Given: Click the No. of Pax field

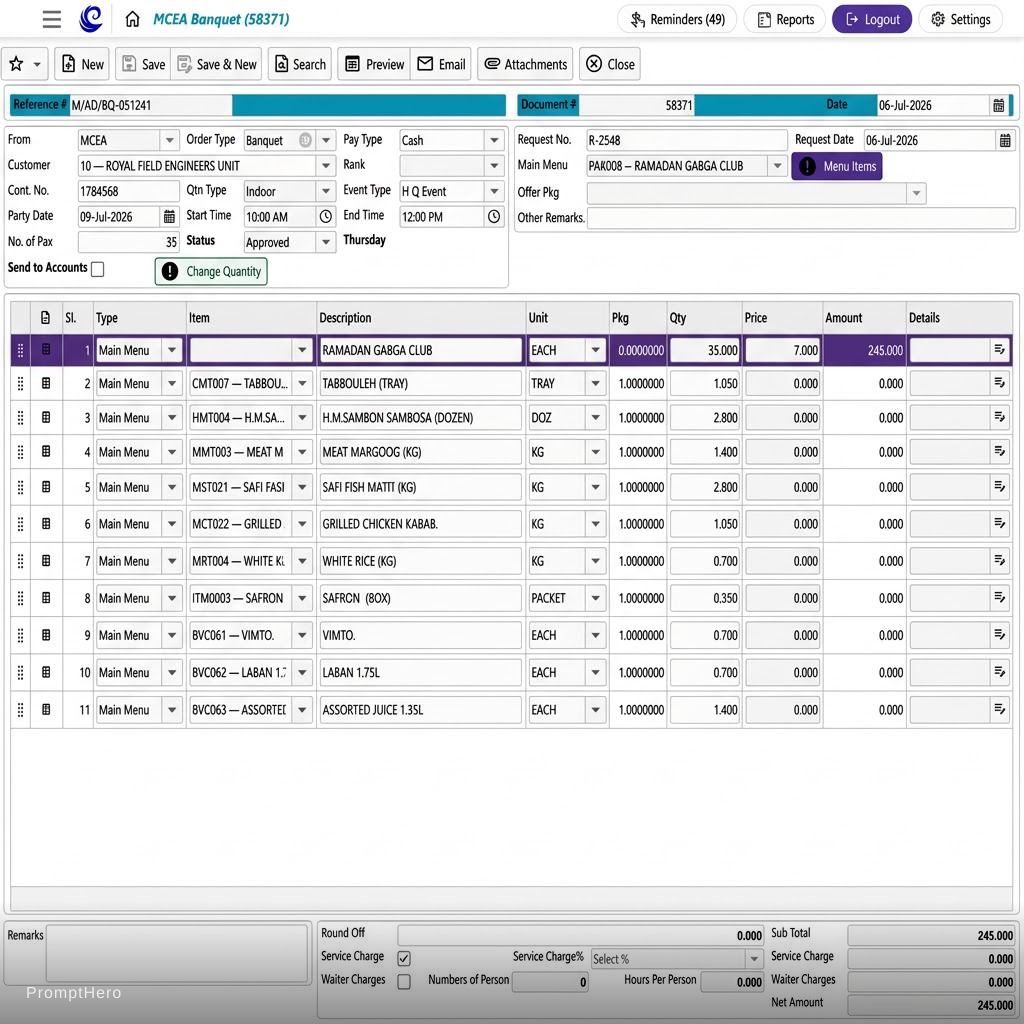Looking at the screenshot, I should [129, 242].
